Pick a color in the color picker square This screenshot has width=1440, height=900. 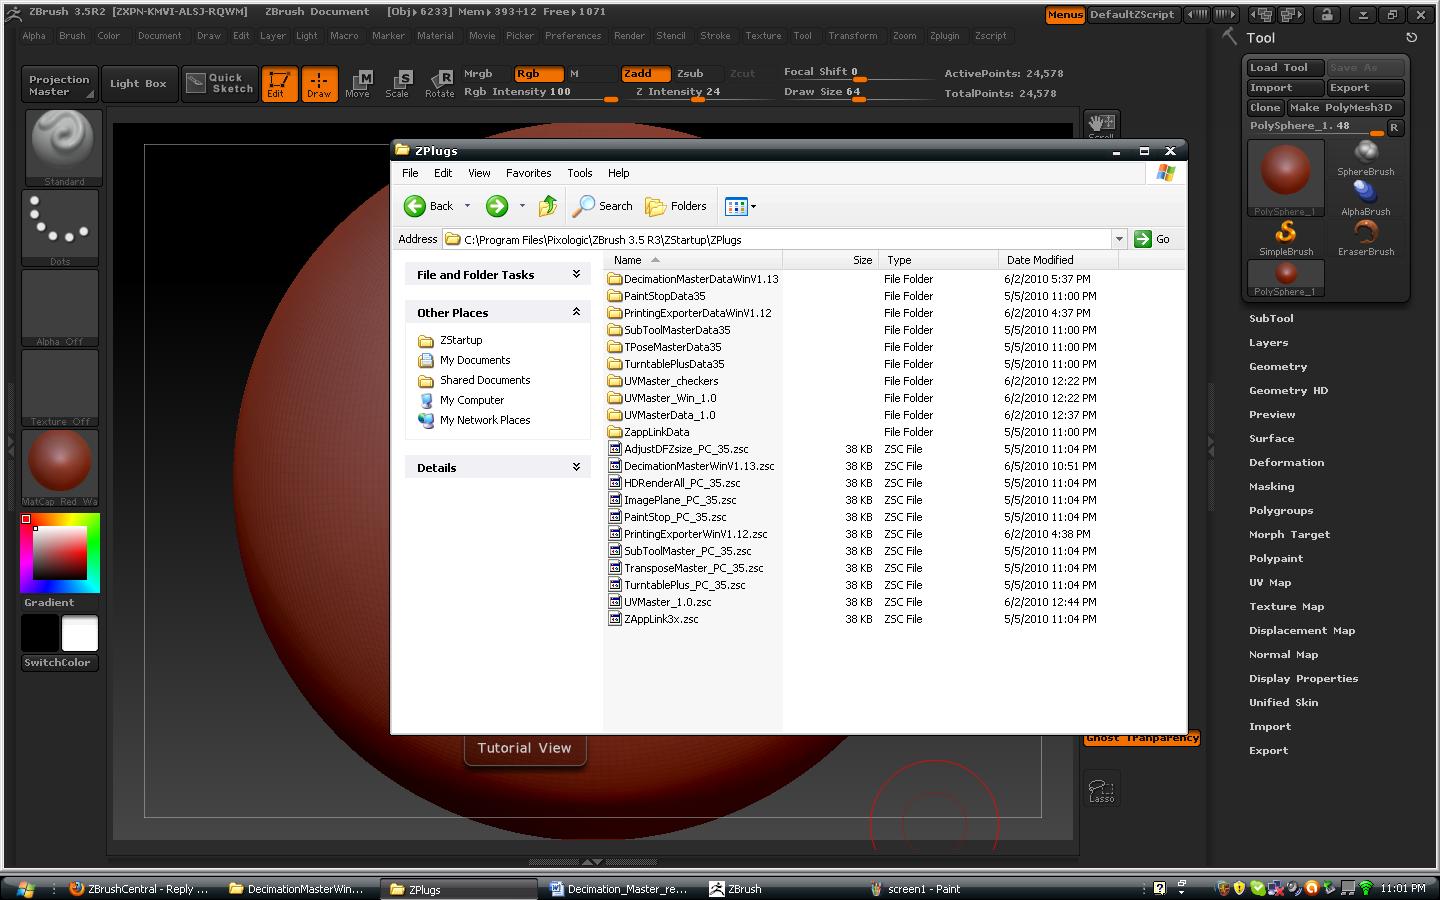point(60,553)
